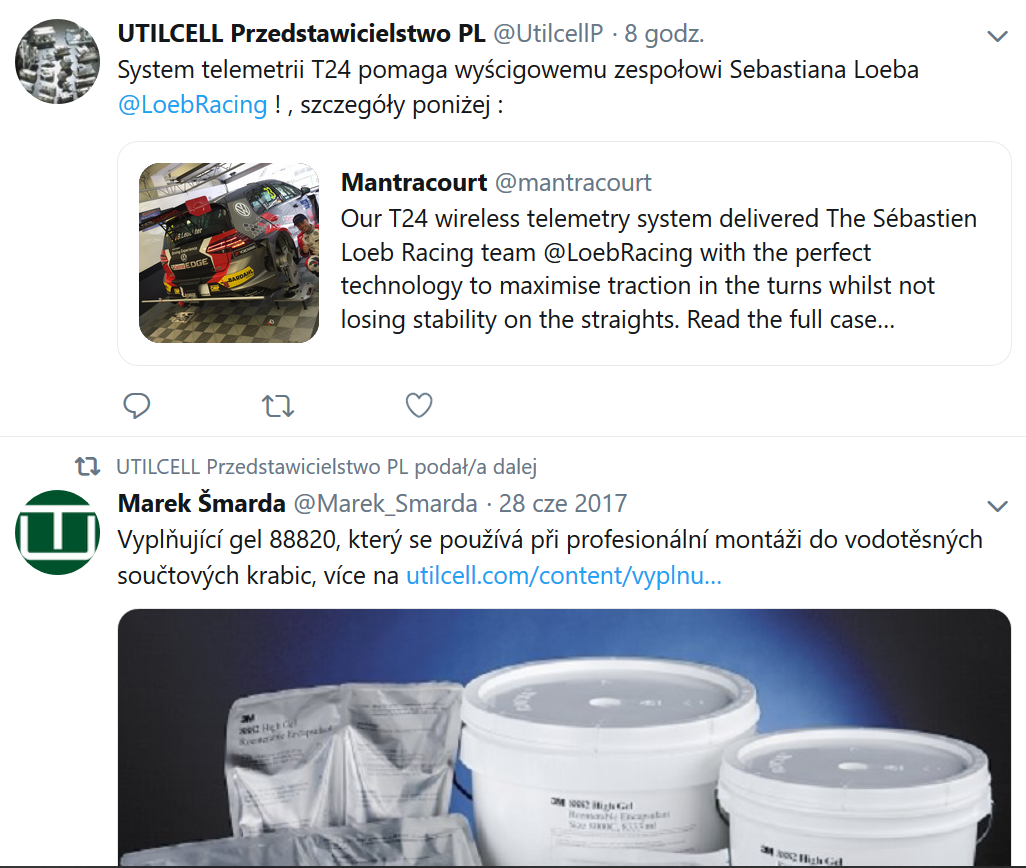Viewport: 1026px width, 868px height.
Task: Open Marek Šmarda's green logo avatar
Action: click(58, 532)
